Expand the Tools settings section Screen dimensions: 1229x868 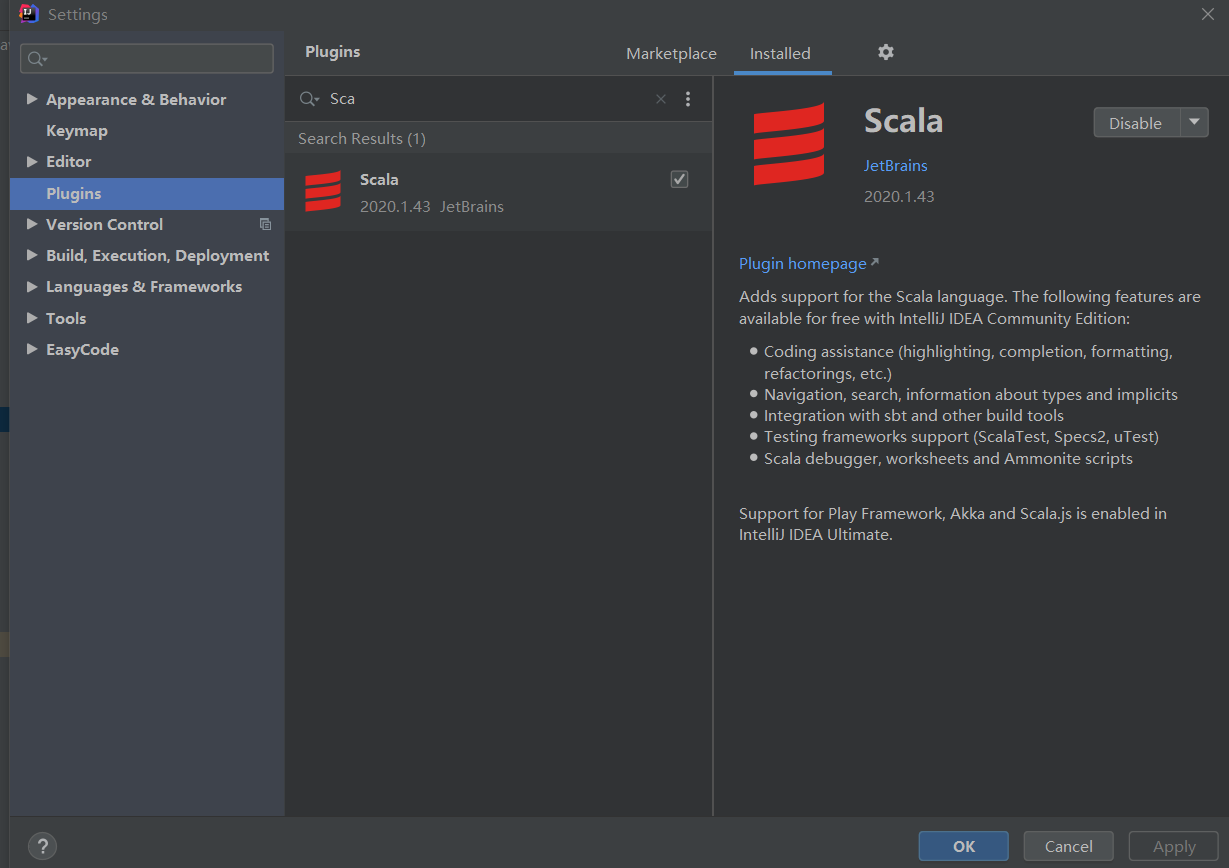tap(32, 318)
